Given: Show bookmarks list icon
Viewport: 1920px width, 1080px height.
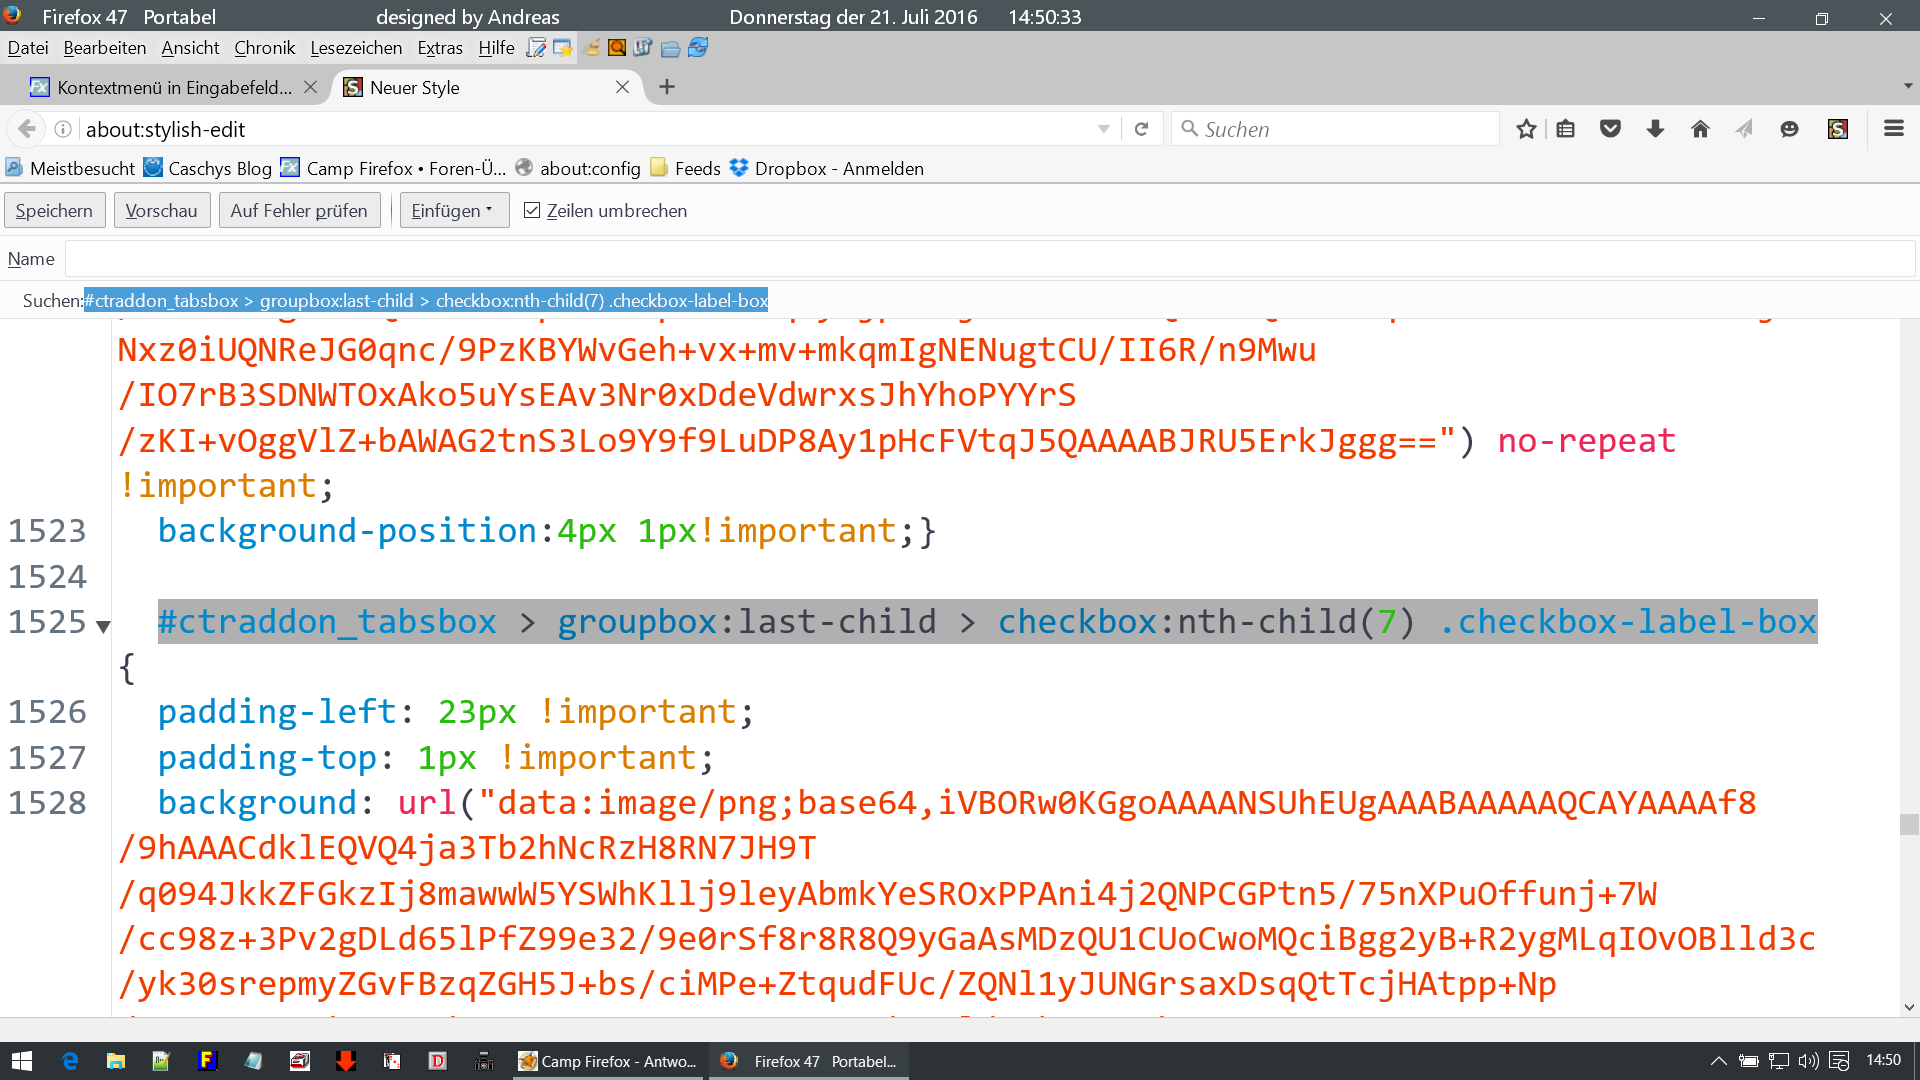Looking at the screenshot, I should pos(1566,129).
